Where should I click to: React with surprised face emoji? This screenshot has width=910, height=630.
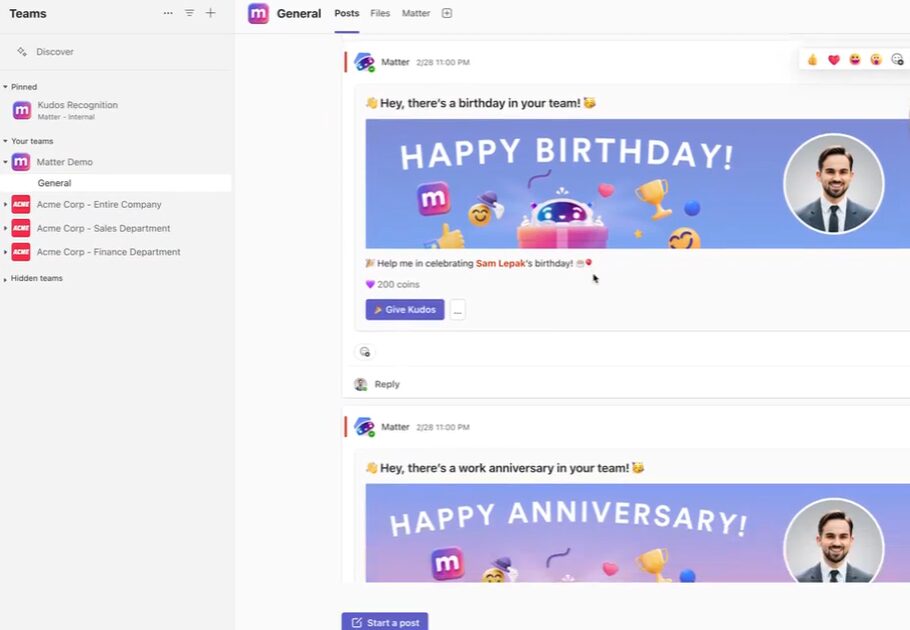click(876, 59)
